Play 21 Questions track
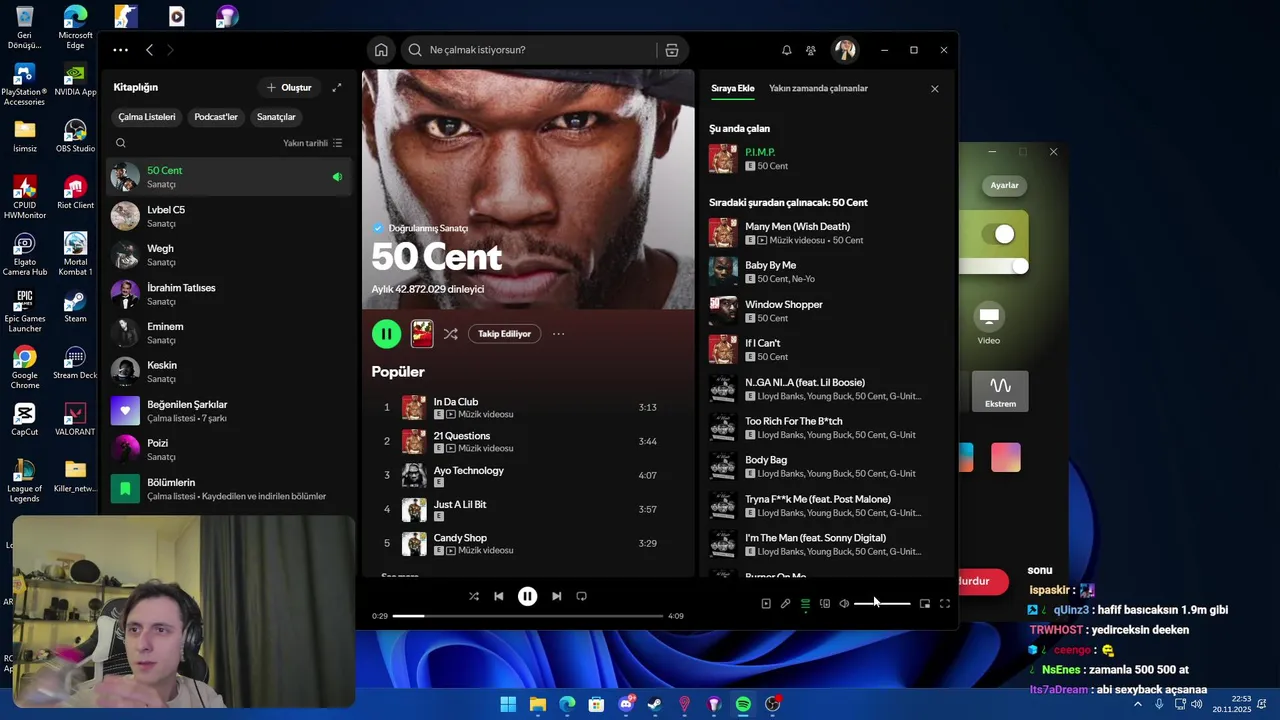1280x720 pixels. [527, 442]
